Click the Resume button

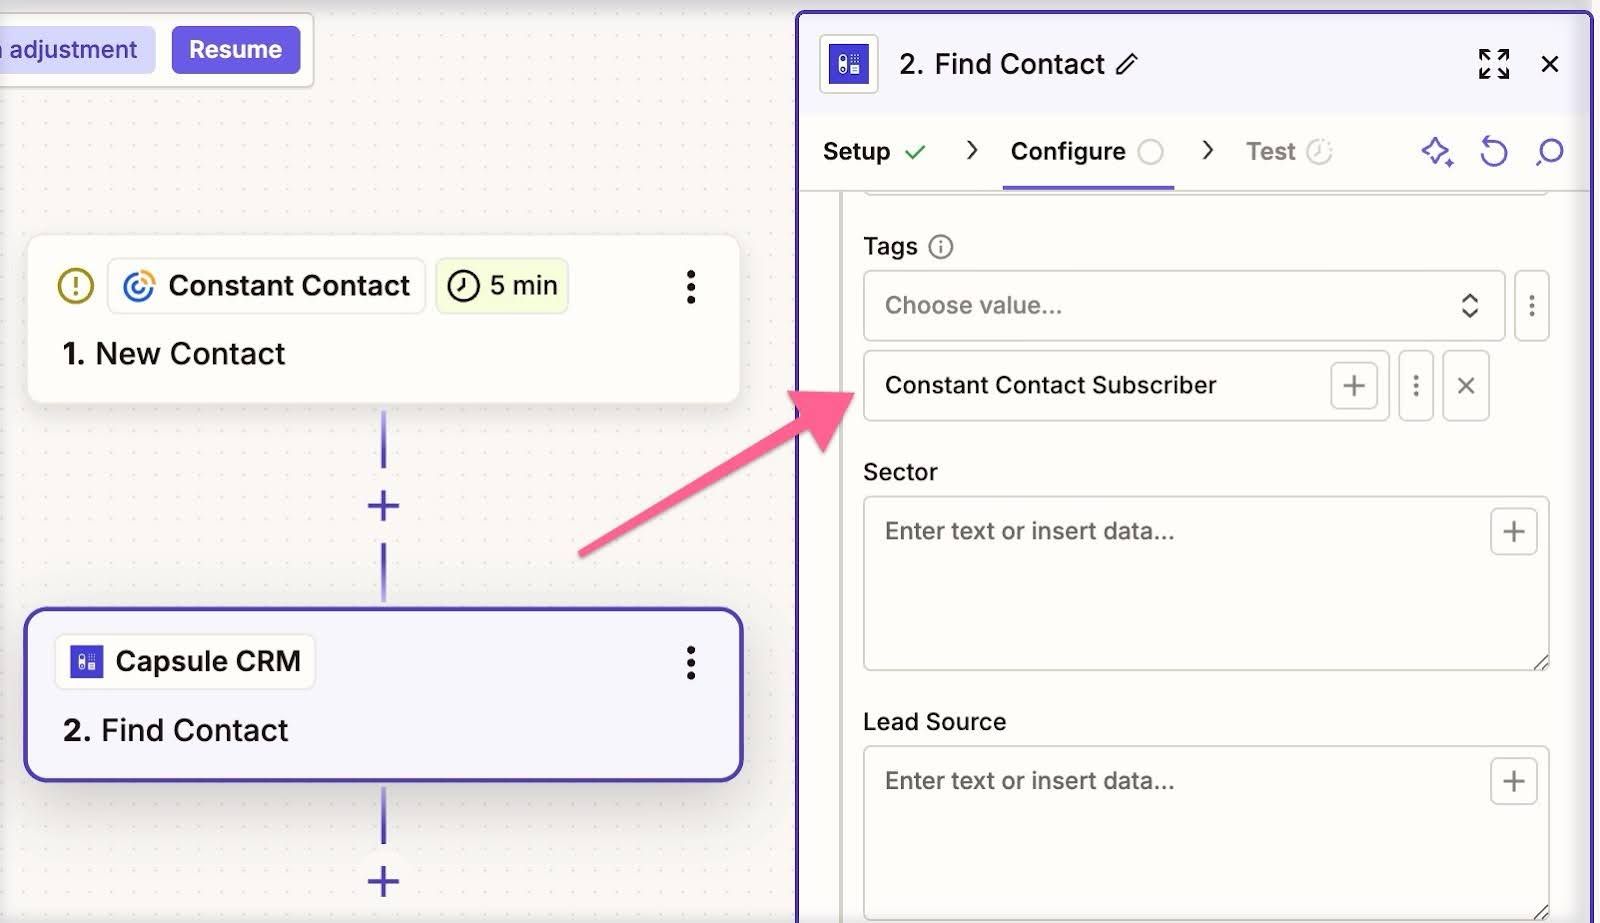click(x=236, y=49)
